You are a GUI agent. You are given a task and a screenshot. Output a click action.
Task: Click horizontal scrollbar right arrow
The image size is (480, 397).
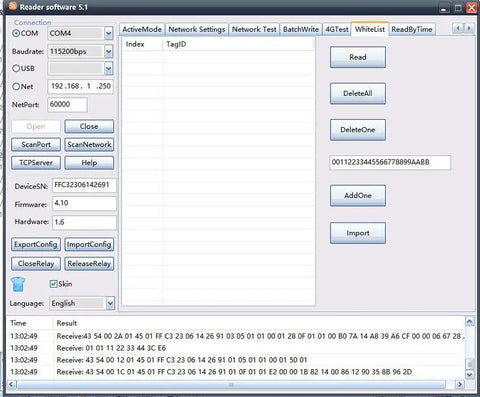pyautogui.click(x=460, y=384)
